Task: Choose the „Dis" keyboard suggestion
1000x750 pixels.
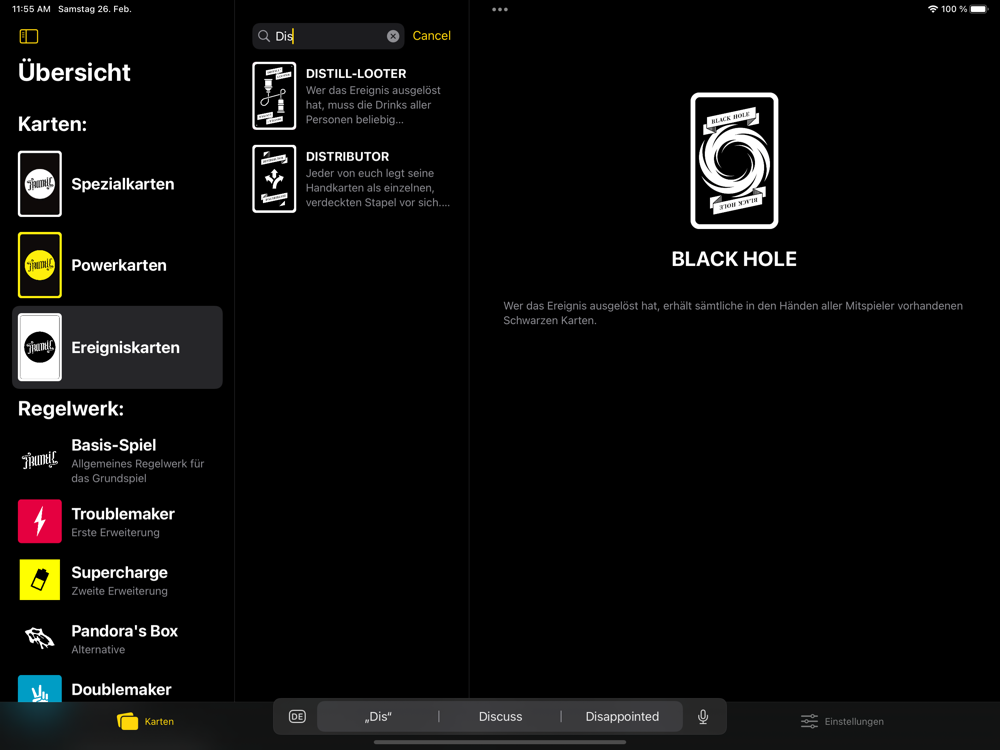Action: point(378,717)
